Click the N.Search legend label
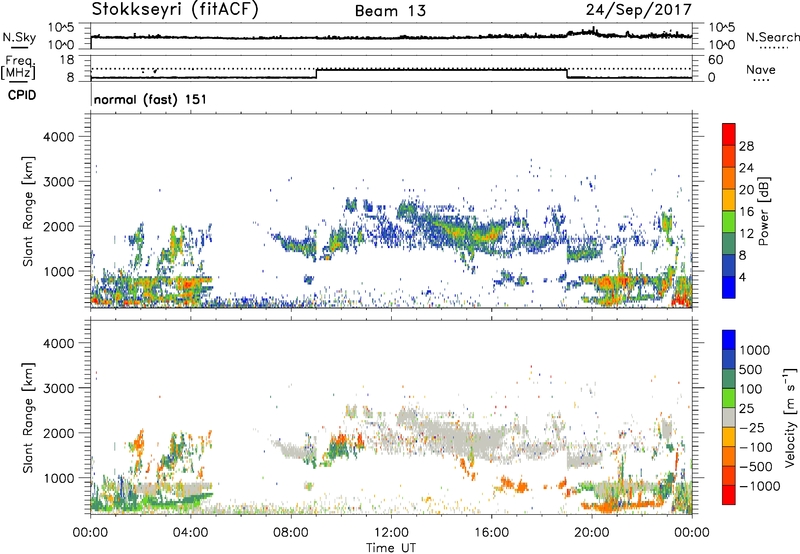Viewport: 800px width, 554px height. (773, 37)
